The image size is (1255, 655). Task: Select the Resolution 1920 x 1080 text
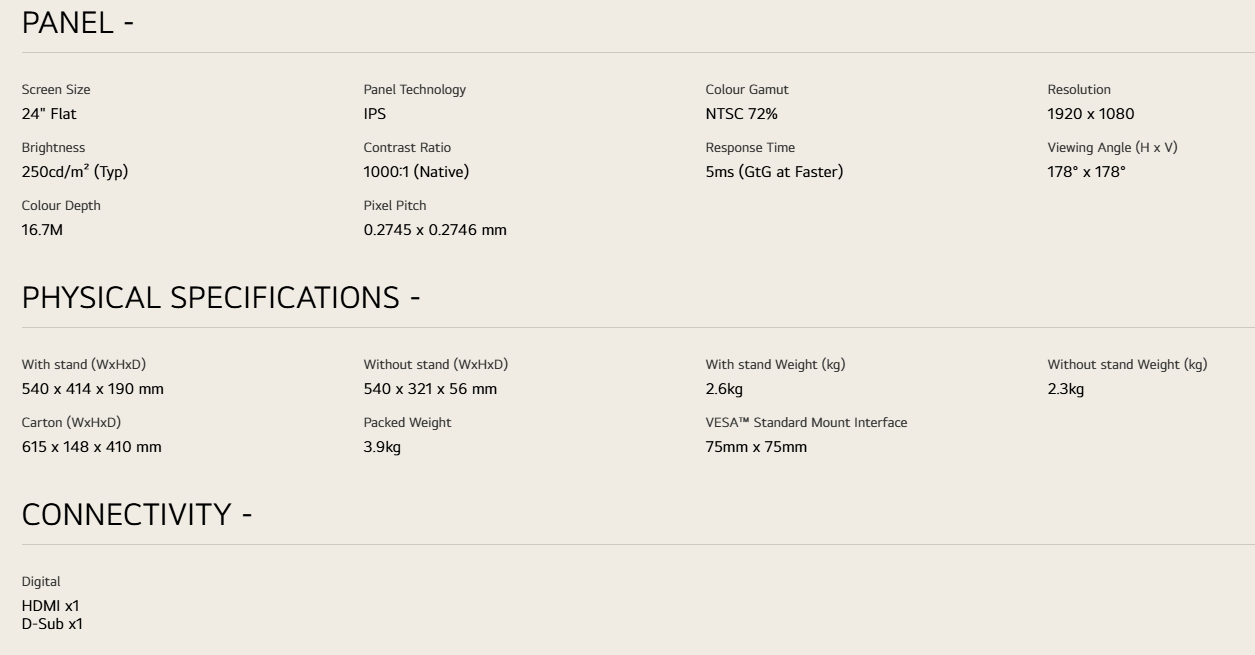(x=1091, y=114)
